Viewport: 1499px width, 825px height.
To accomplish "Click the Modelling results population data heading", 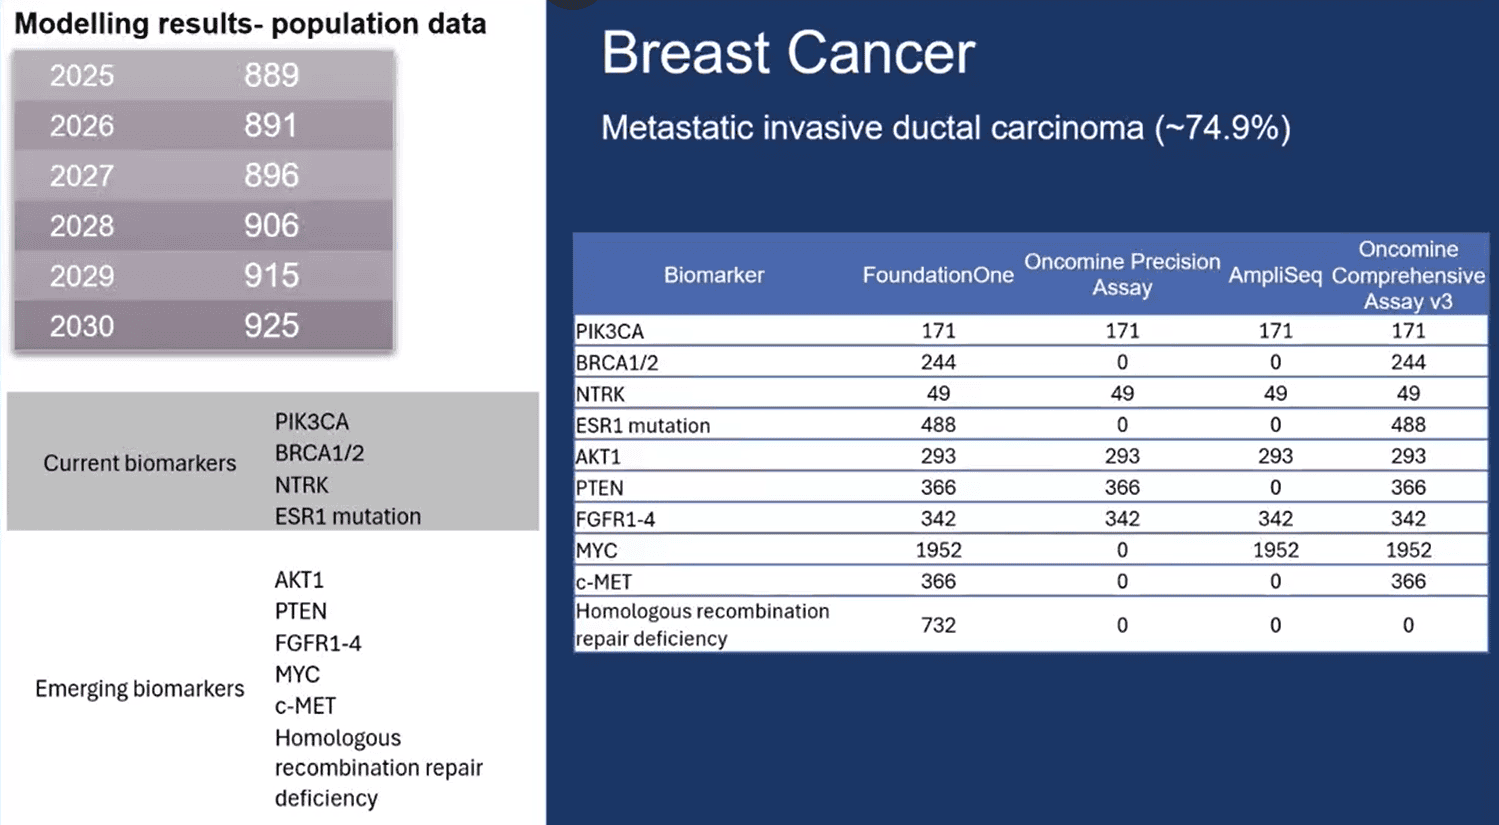I will tap(250, 24).
